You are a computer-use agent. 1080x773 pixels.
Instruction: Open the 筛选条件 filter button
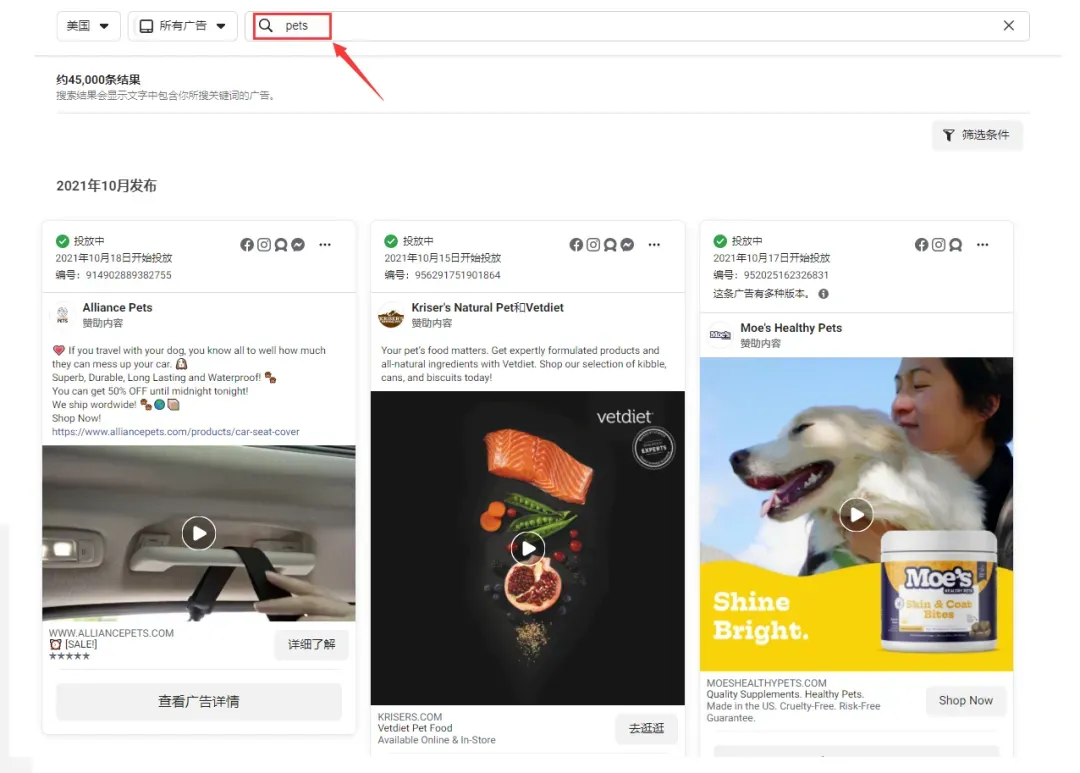point(977,135)
